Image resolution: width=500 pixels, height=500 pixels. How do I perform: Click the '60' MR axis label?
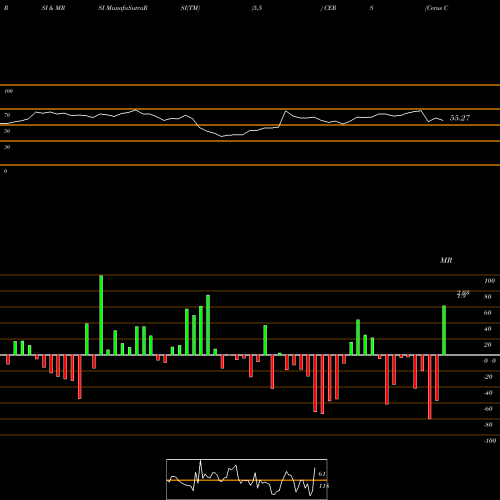(x=488, y=313)
